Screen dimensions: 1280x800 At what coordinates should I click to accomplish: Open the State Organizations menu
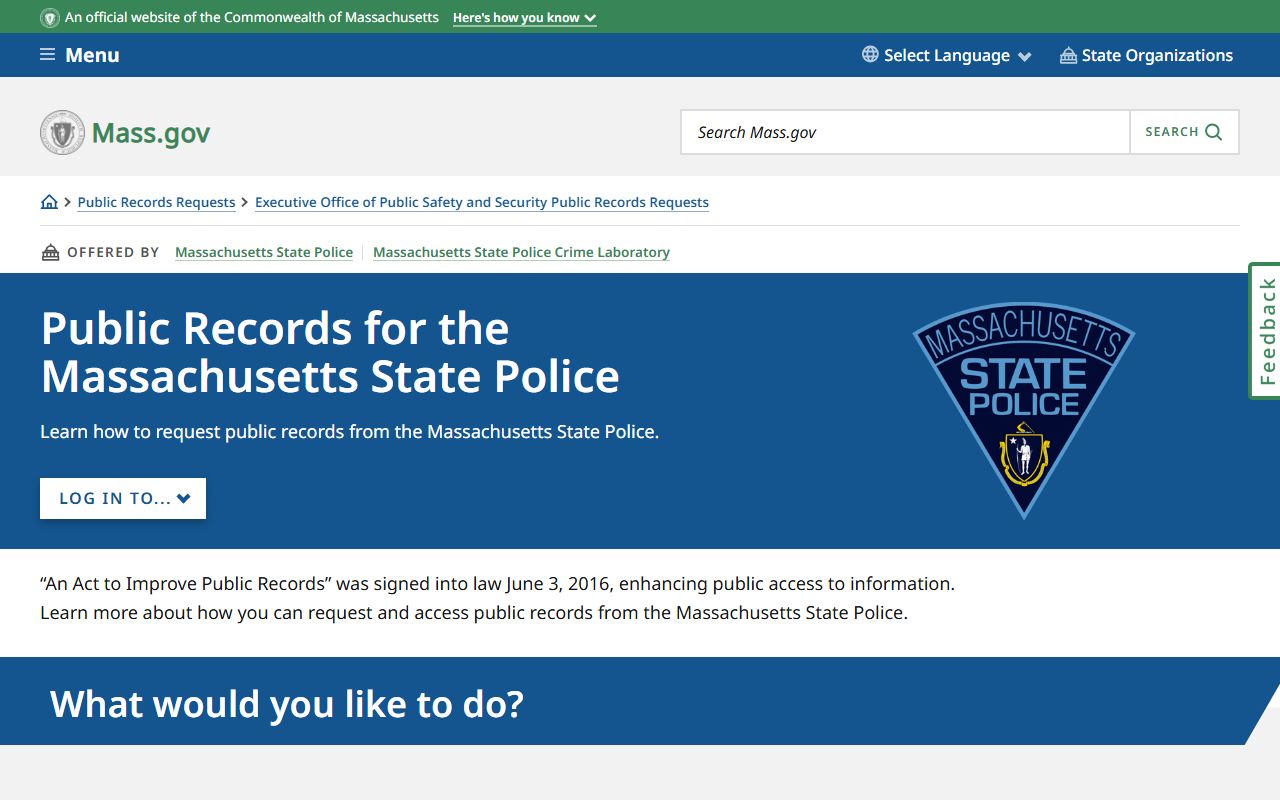click(x=1146, y=55)
